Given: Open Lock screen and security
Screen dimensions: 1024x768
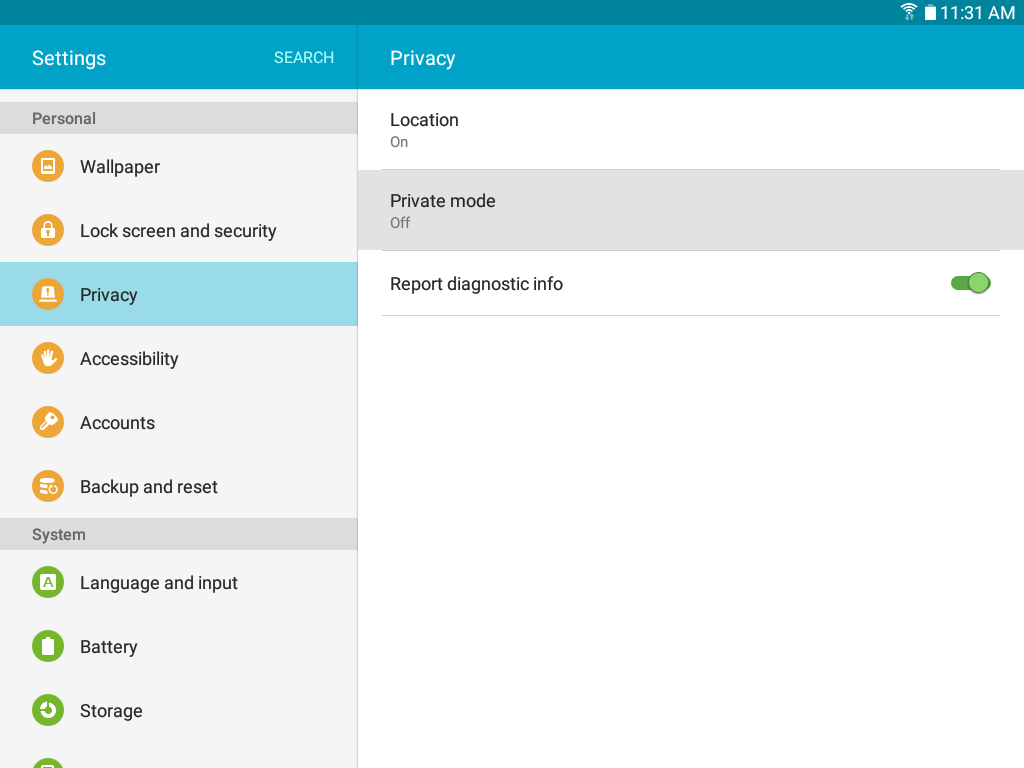Looking at the screenshot, I should coord(179,231).
